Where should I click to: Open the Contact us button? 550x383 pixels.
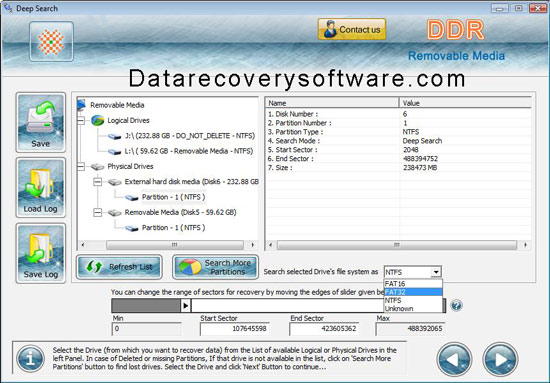pyautogui.click(x=352, y=29)
